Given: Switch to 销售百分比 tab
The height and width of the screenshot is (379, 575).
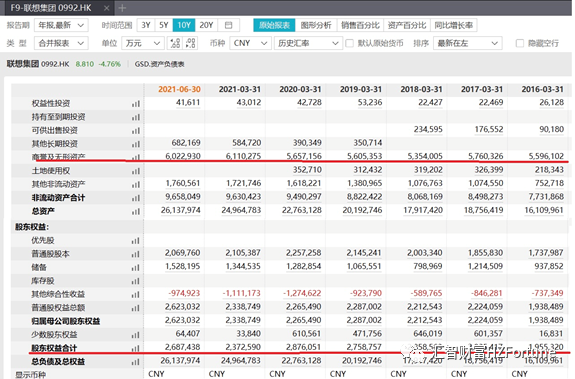Looking at the screenshot, I should tap(360, 25).
